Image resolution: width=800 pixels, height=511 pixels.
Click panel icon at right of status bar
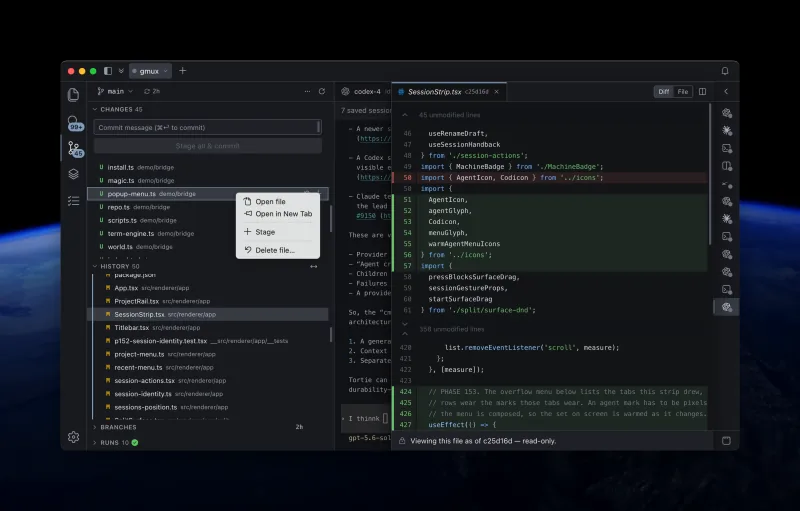tap(726, 441)
